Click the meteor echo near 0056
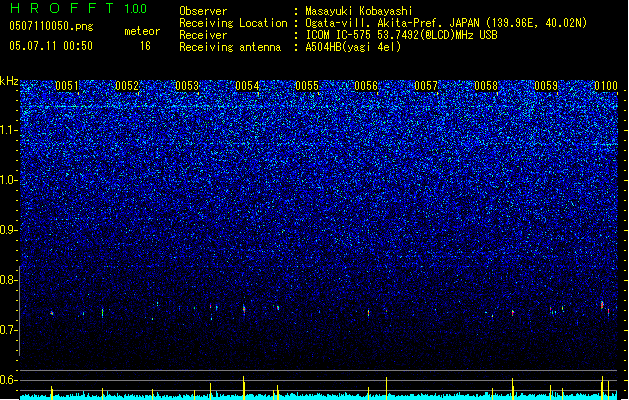The height and width of the screenshot is (400, 629). click(x=368, y=313)
